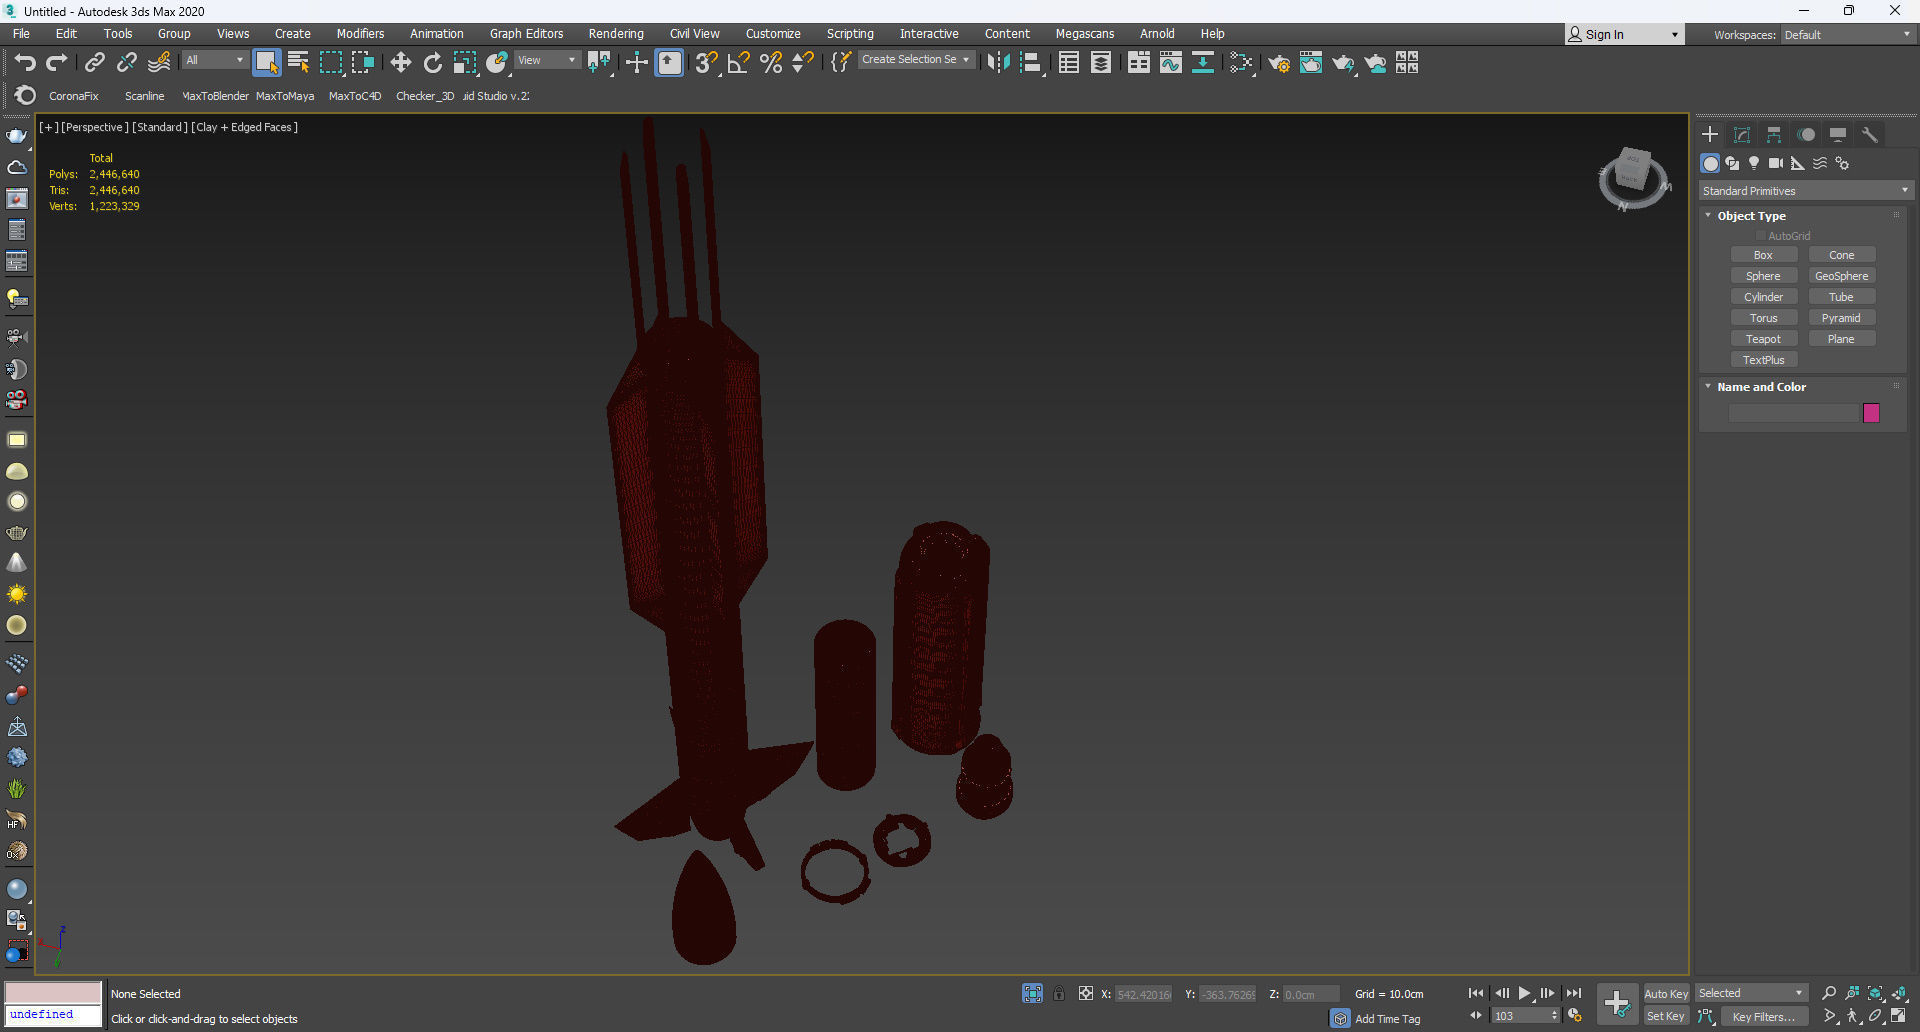Toggle Isolate Selection in status bar
The image size is (1920, 1032).
[x=1032, y=993]
